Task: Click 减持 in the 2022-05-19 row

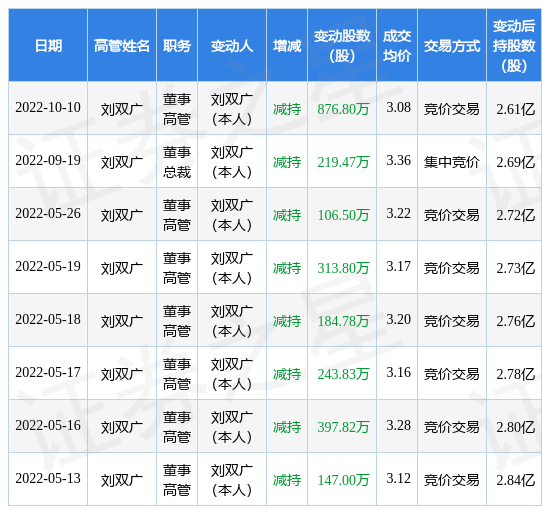Action: click(x=287, y=268)
